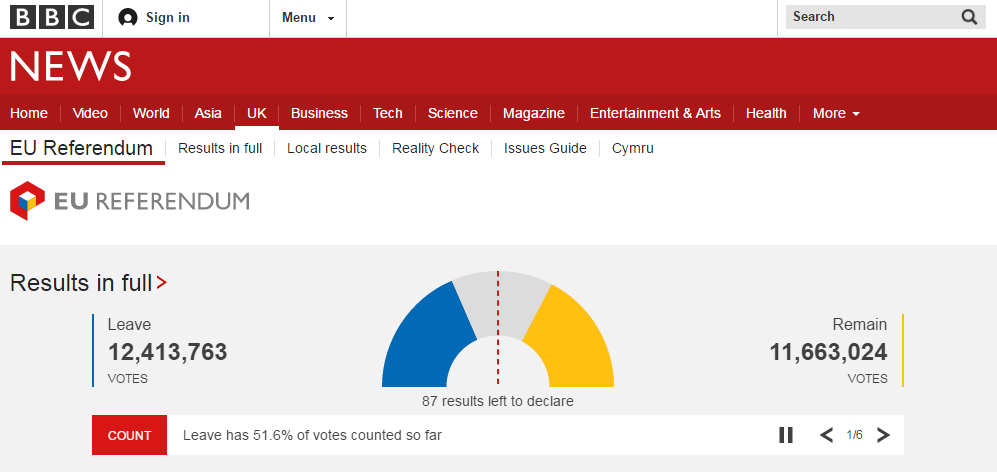Open the Tech section

(x=387, y=113)
